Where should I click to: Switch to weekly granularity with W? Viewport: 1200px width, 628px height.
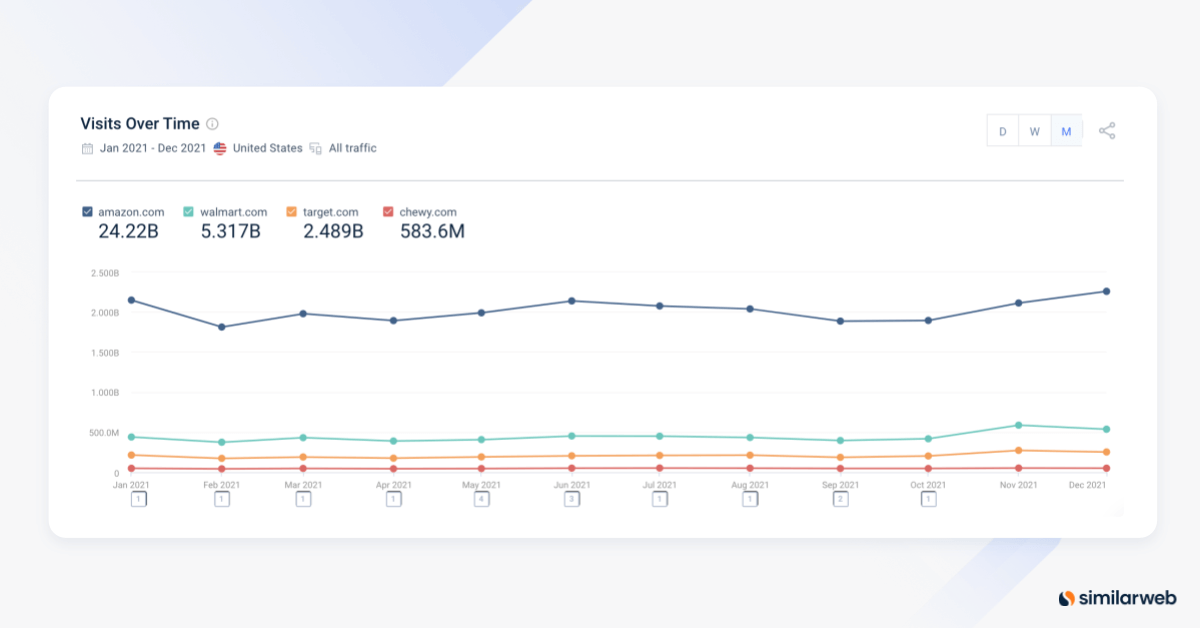1035,131
